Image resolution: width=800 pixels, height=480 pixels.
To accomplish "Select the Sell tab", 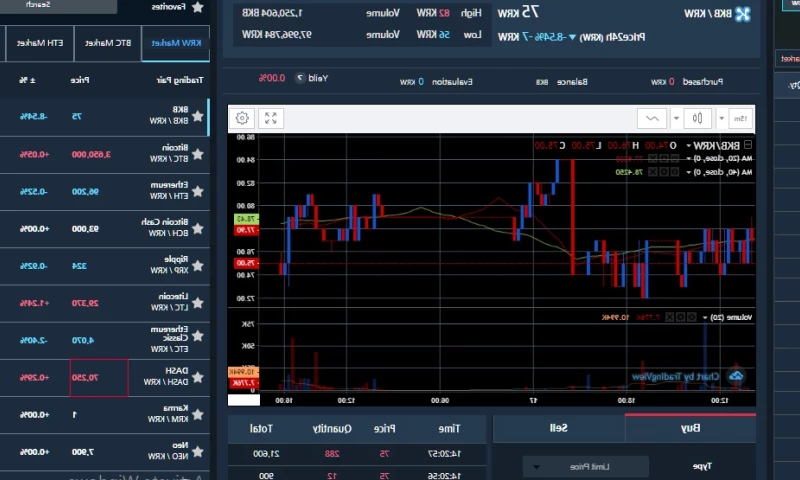I will (x=559, y=428).
